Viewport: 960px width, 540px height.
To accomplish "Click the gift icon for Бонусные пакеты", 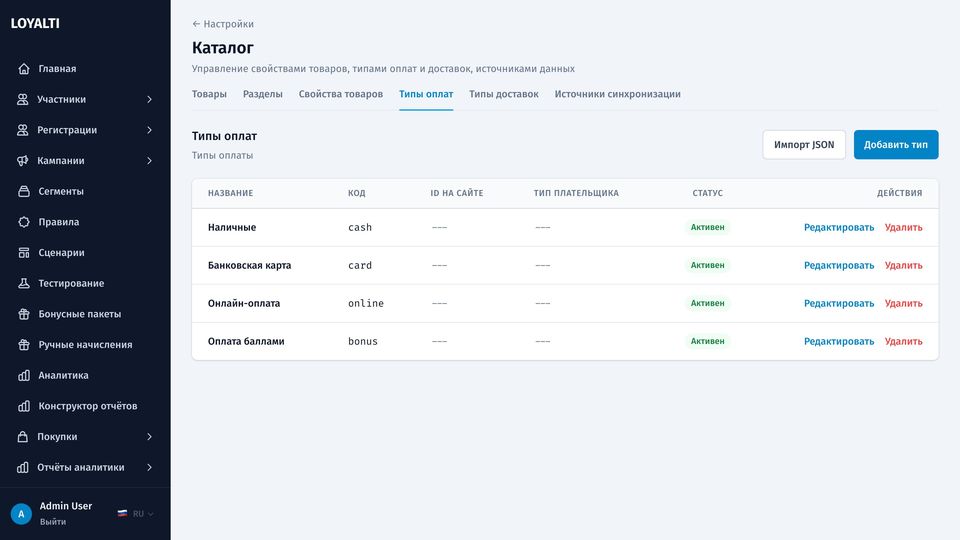I will (24, 313).
